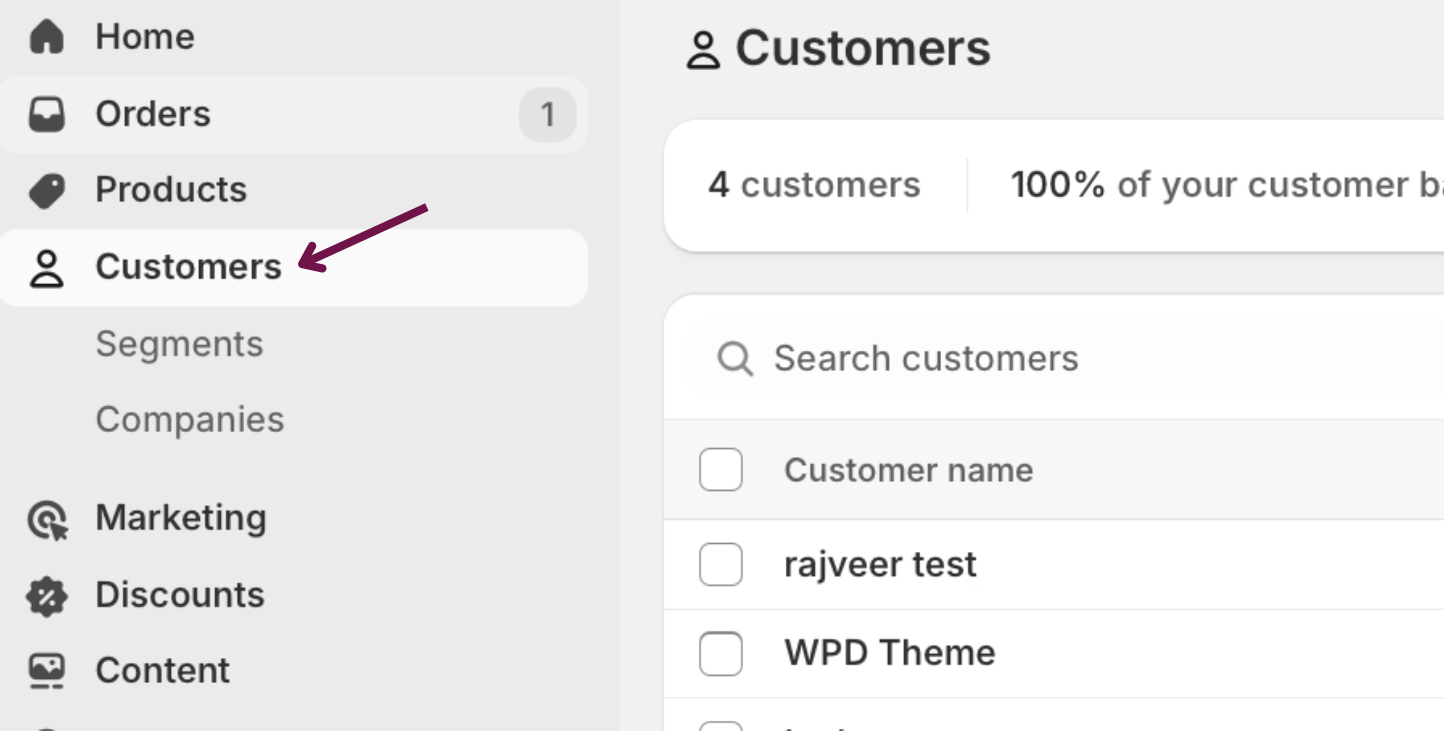Check the box for rajveer test

tap(721, 565)
